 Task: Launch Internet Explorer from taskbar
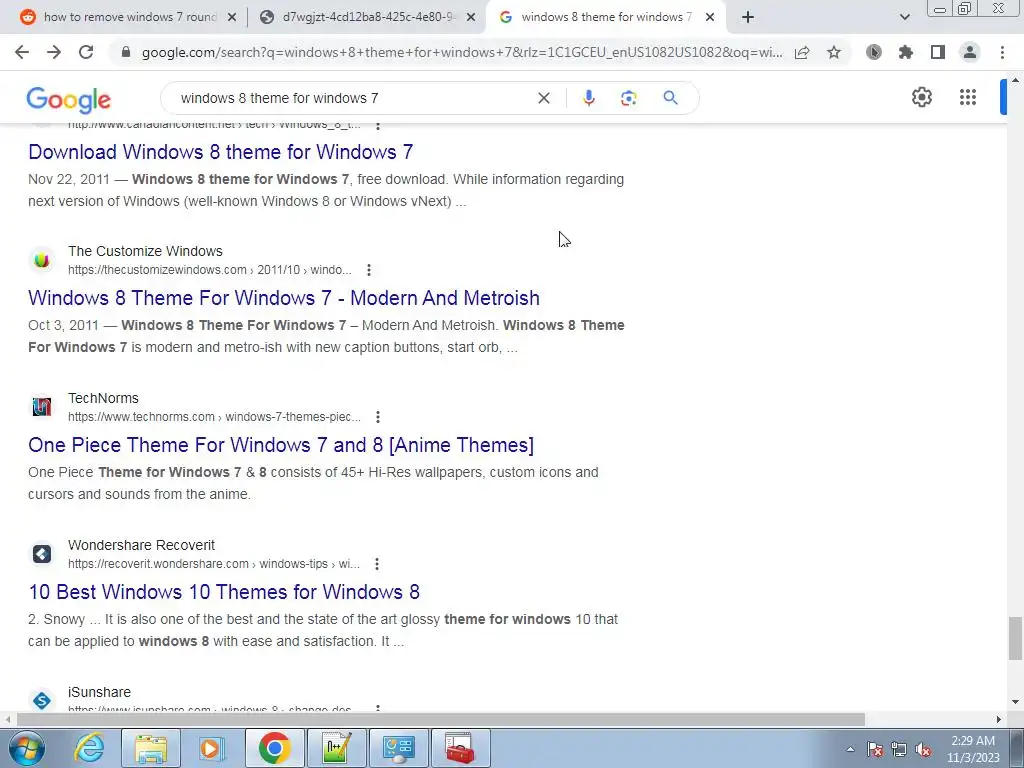point(89,748)
